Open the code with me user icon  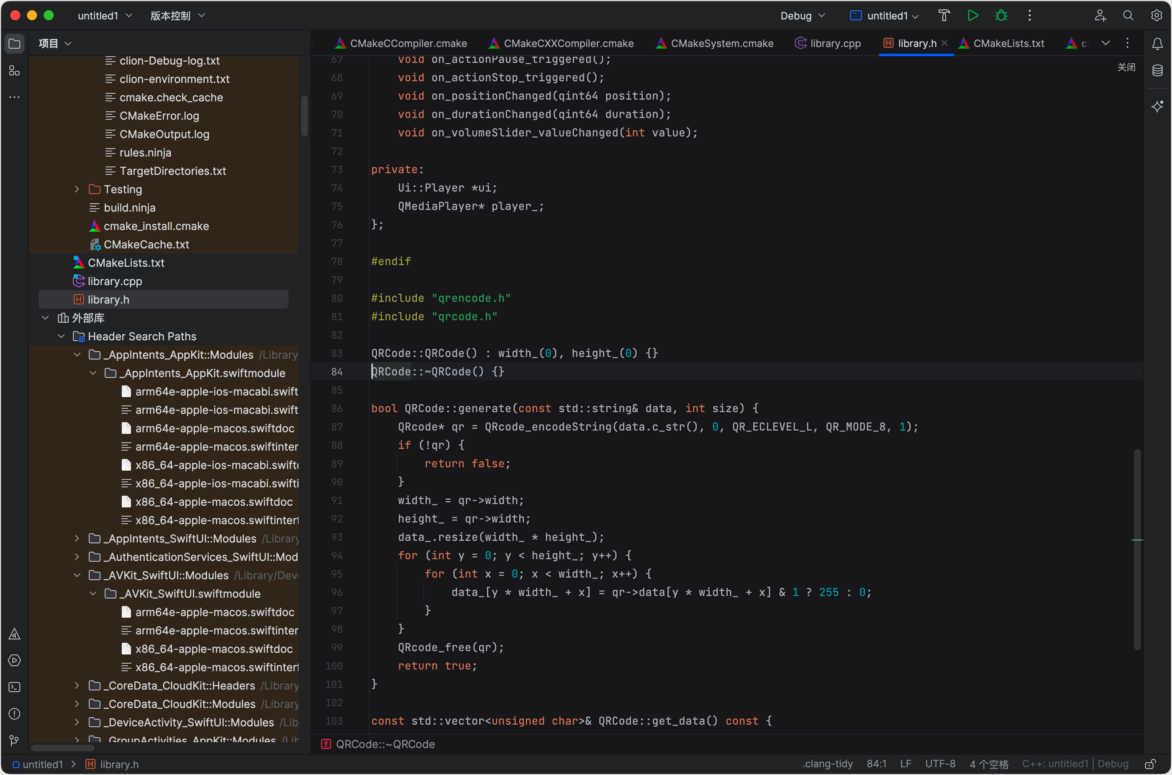coord(1099,16)
